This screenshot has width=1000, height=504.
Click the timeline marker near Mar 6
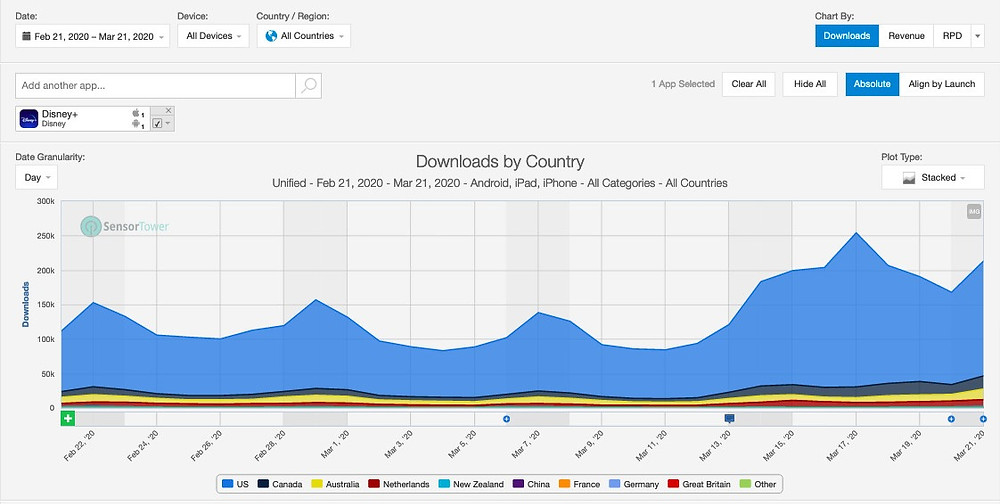click(x=506, y=419)
